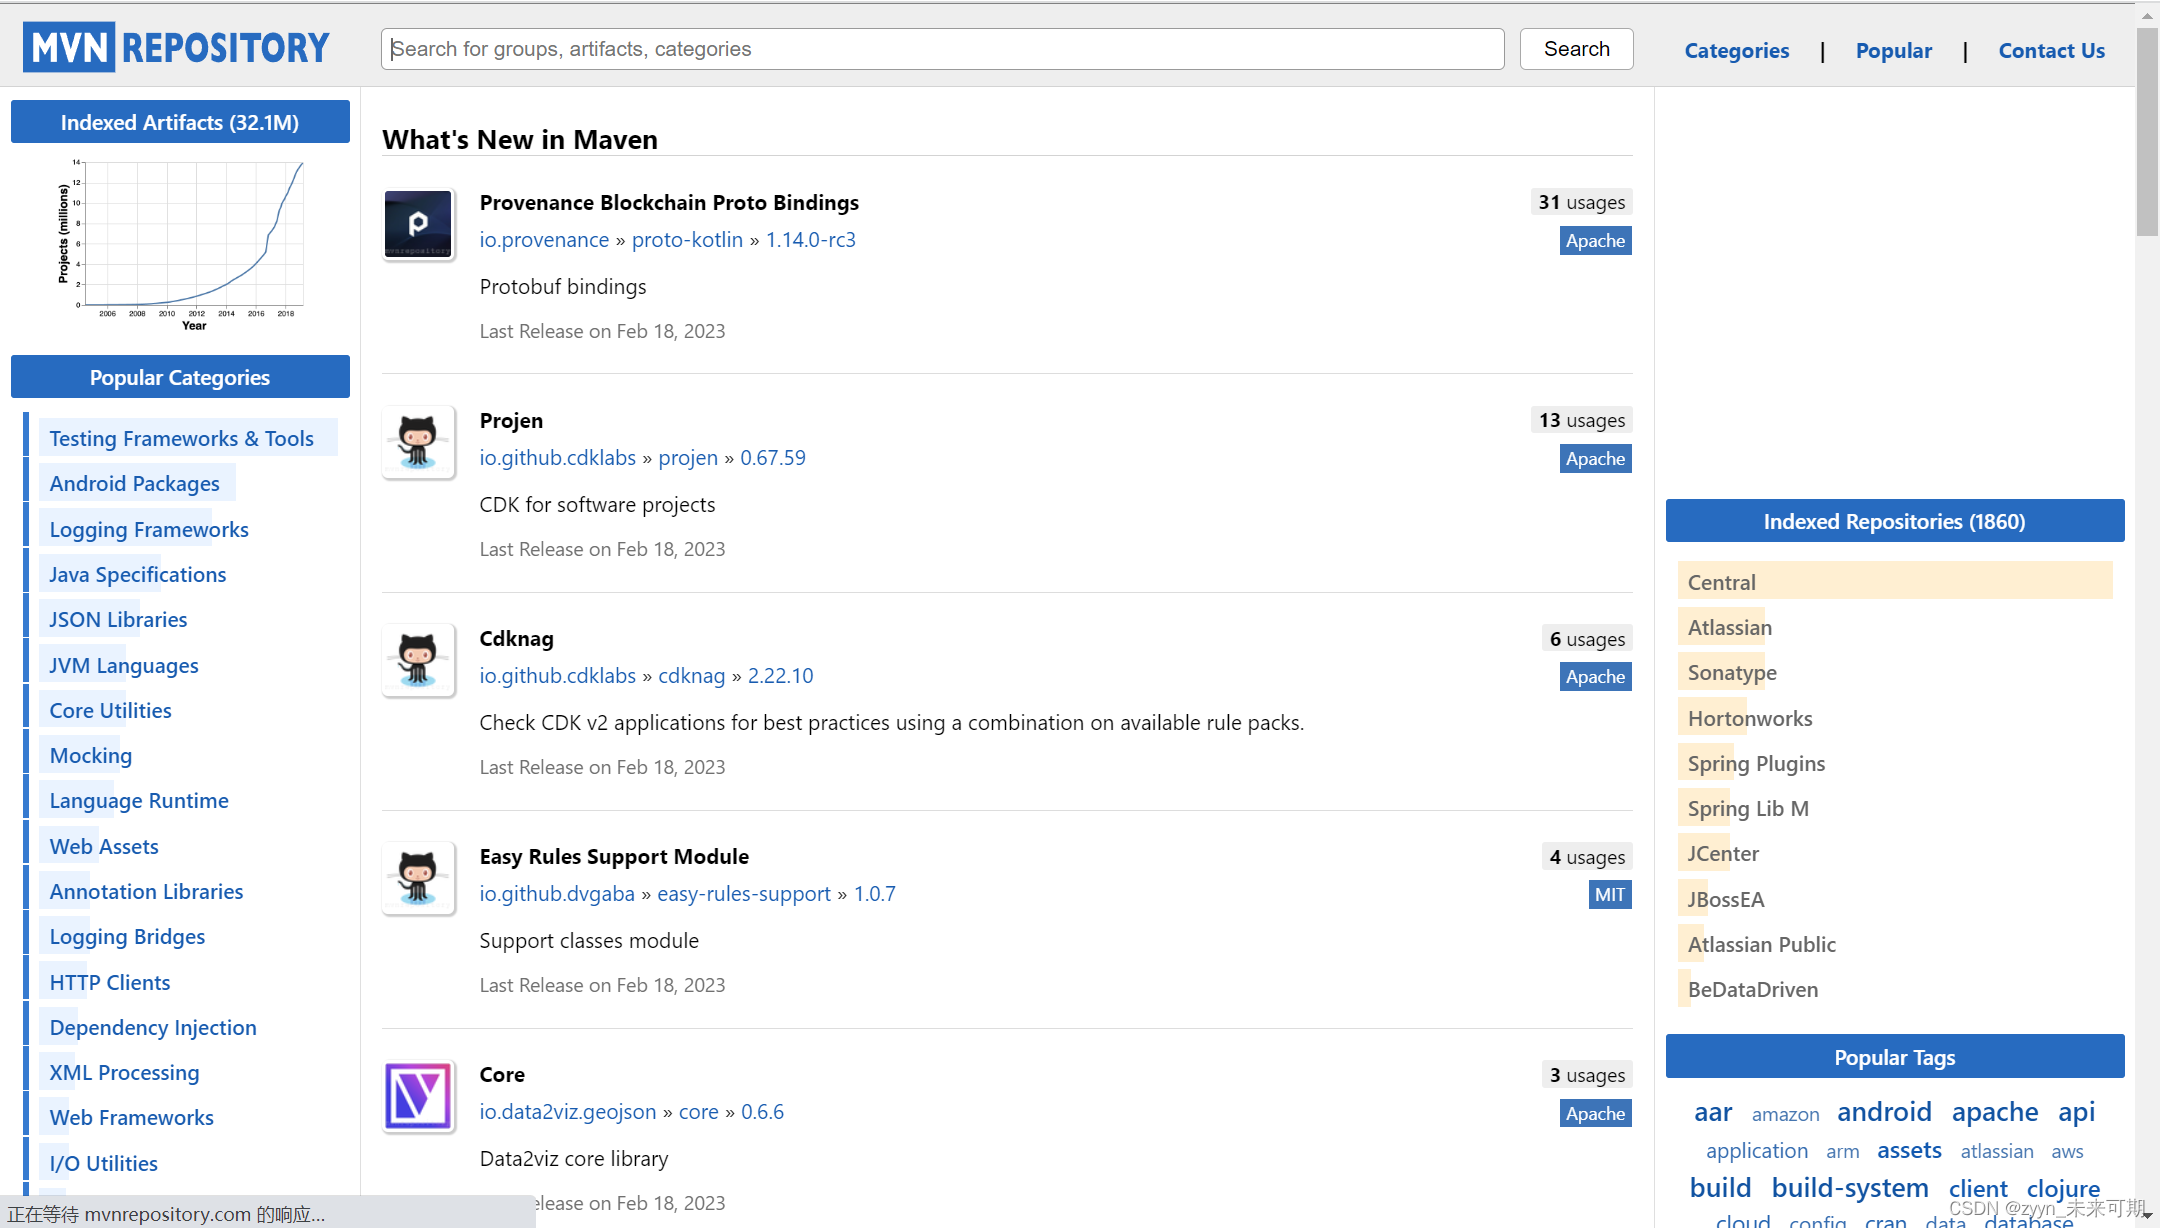Open the io.github.dvgaba group link
Screen dimensions: 2160x1228
(x=557, y=893)
